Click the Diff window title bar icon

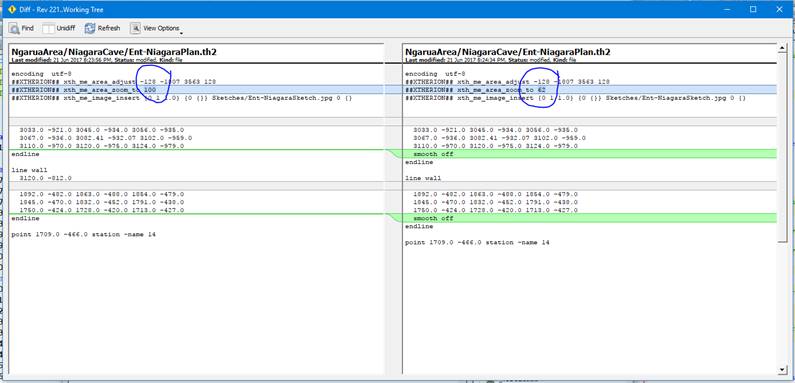coord(12,9)
